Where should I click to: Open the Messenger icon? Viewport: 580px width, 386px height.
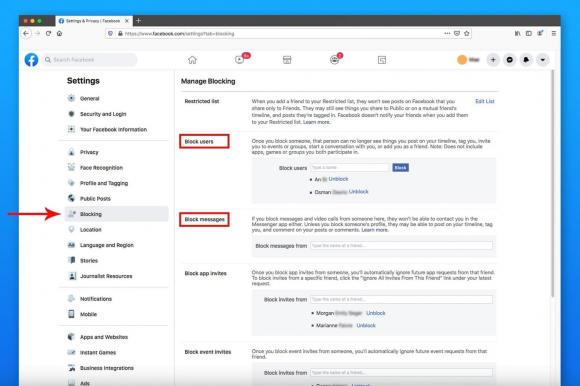(x=510, y=60)
